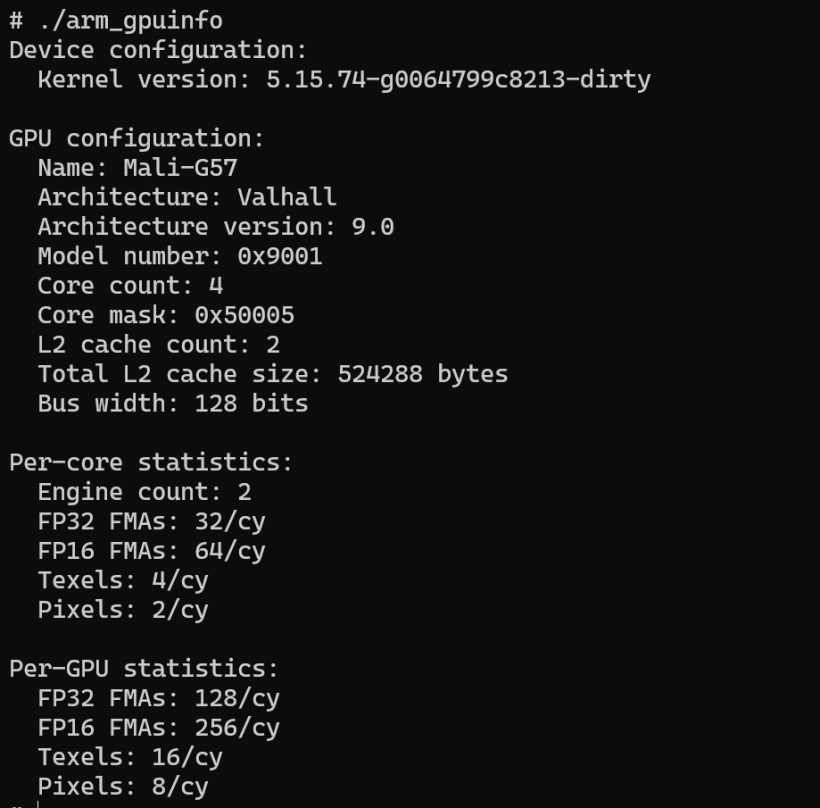Click the Core count: 4 line
This screenshot has width=820, height=808.
pyautogui.click(x=130, y=285)
